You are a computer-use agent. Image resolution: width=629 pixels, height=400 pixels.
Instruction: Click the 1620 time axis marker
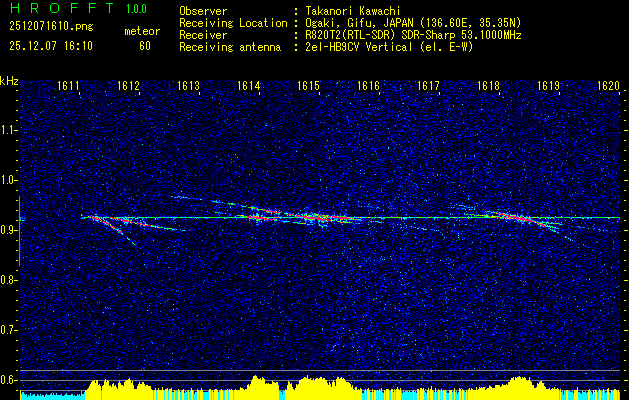[x=609, y=85]
